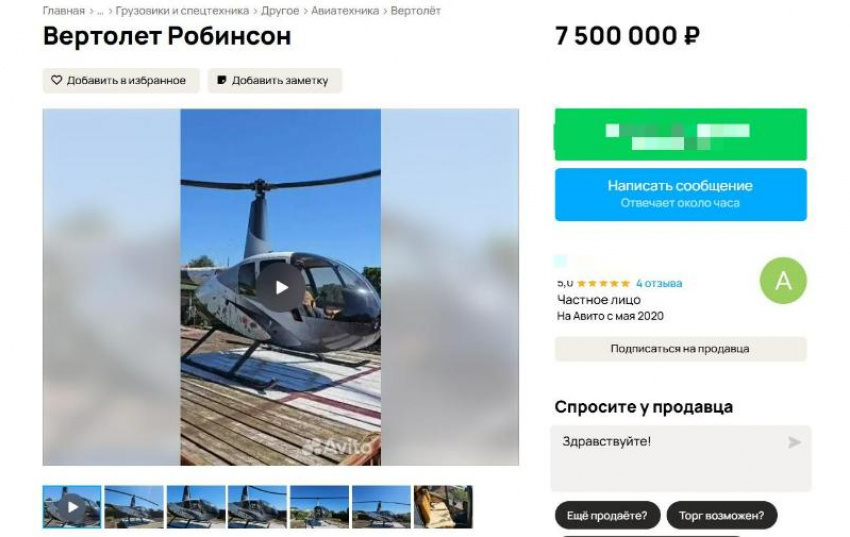Click the note icon beside Добавить заметку
Screen dimensions: 850x537
(221, 80)
